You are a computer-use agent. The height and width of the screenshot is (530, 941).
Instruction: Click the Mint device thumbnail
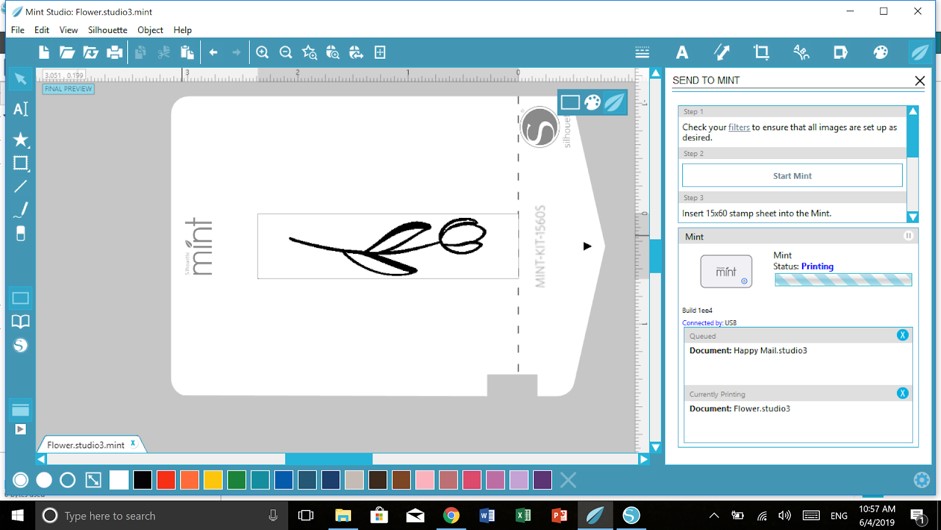(x=726, y=271)
